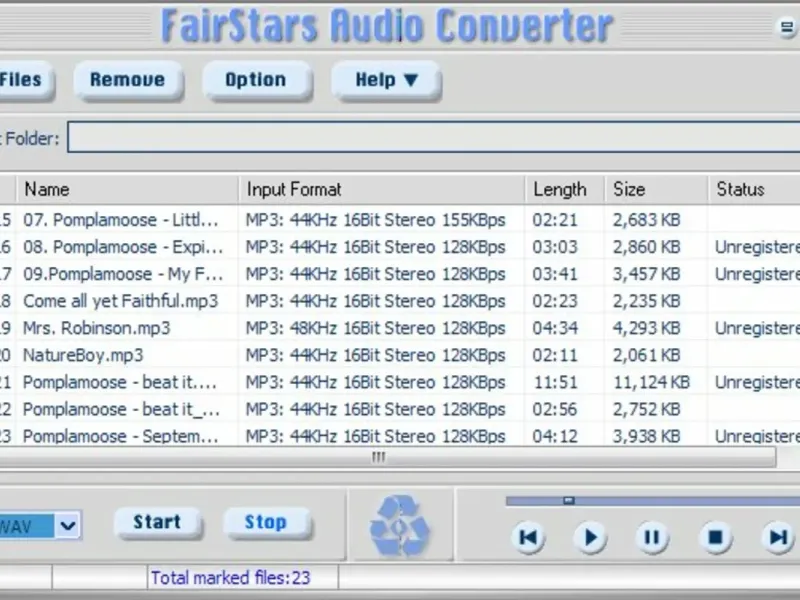The height and width of the screenshot is (600, 800).
Task: Move the playback position slider
Action: [x=569, y=501]
